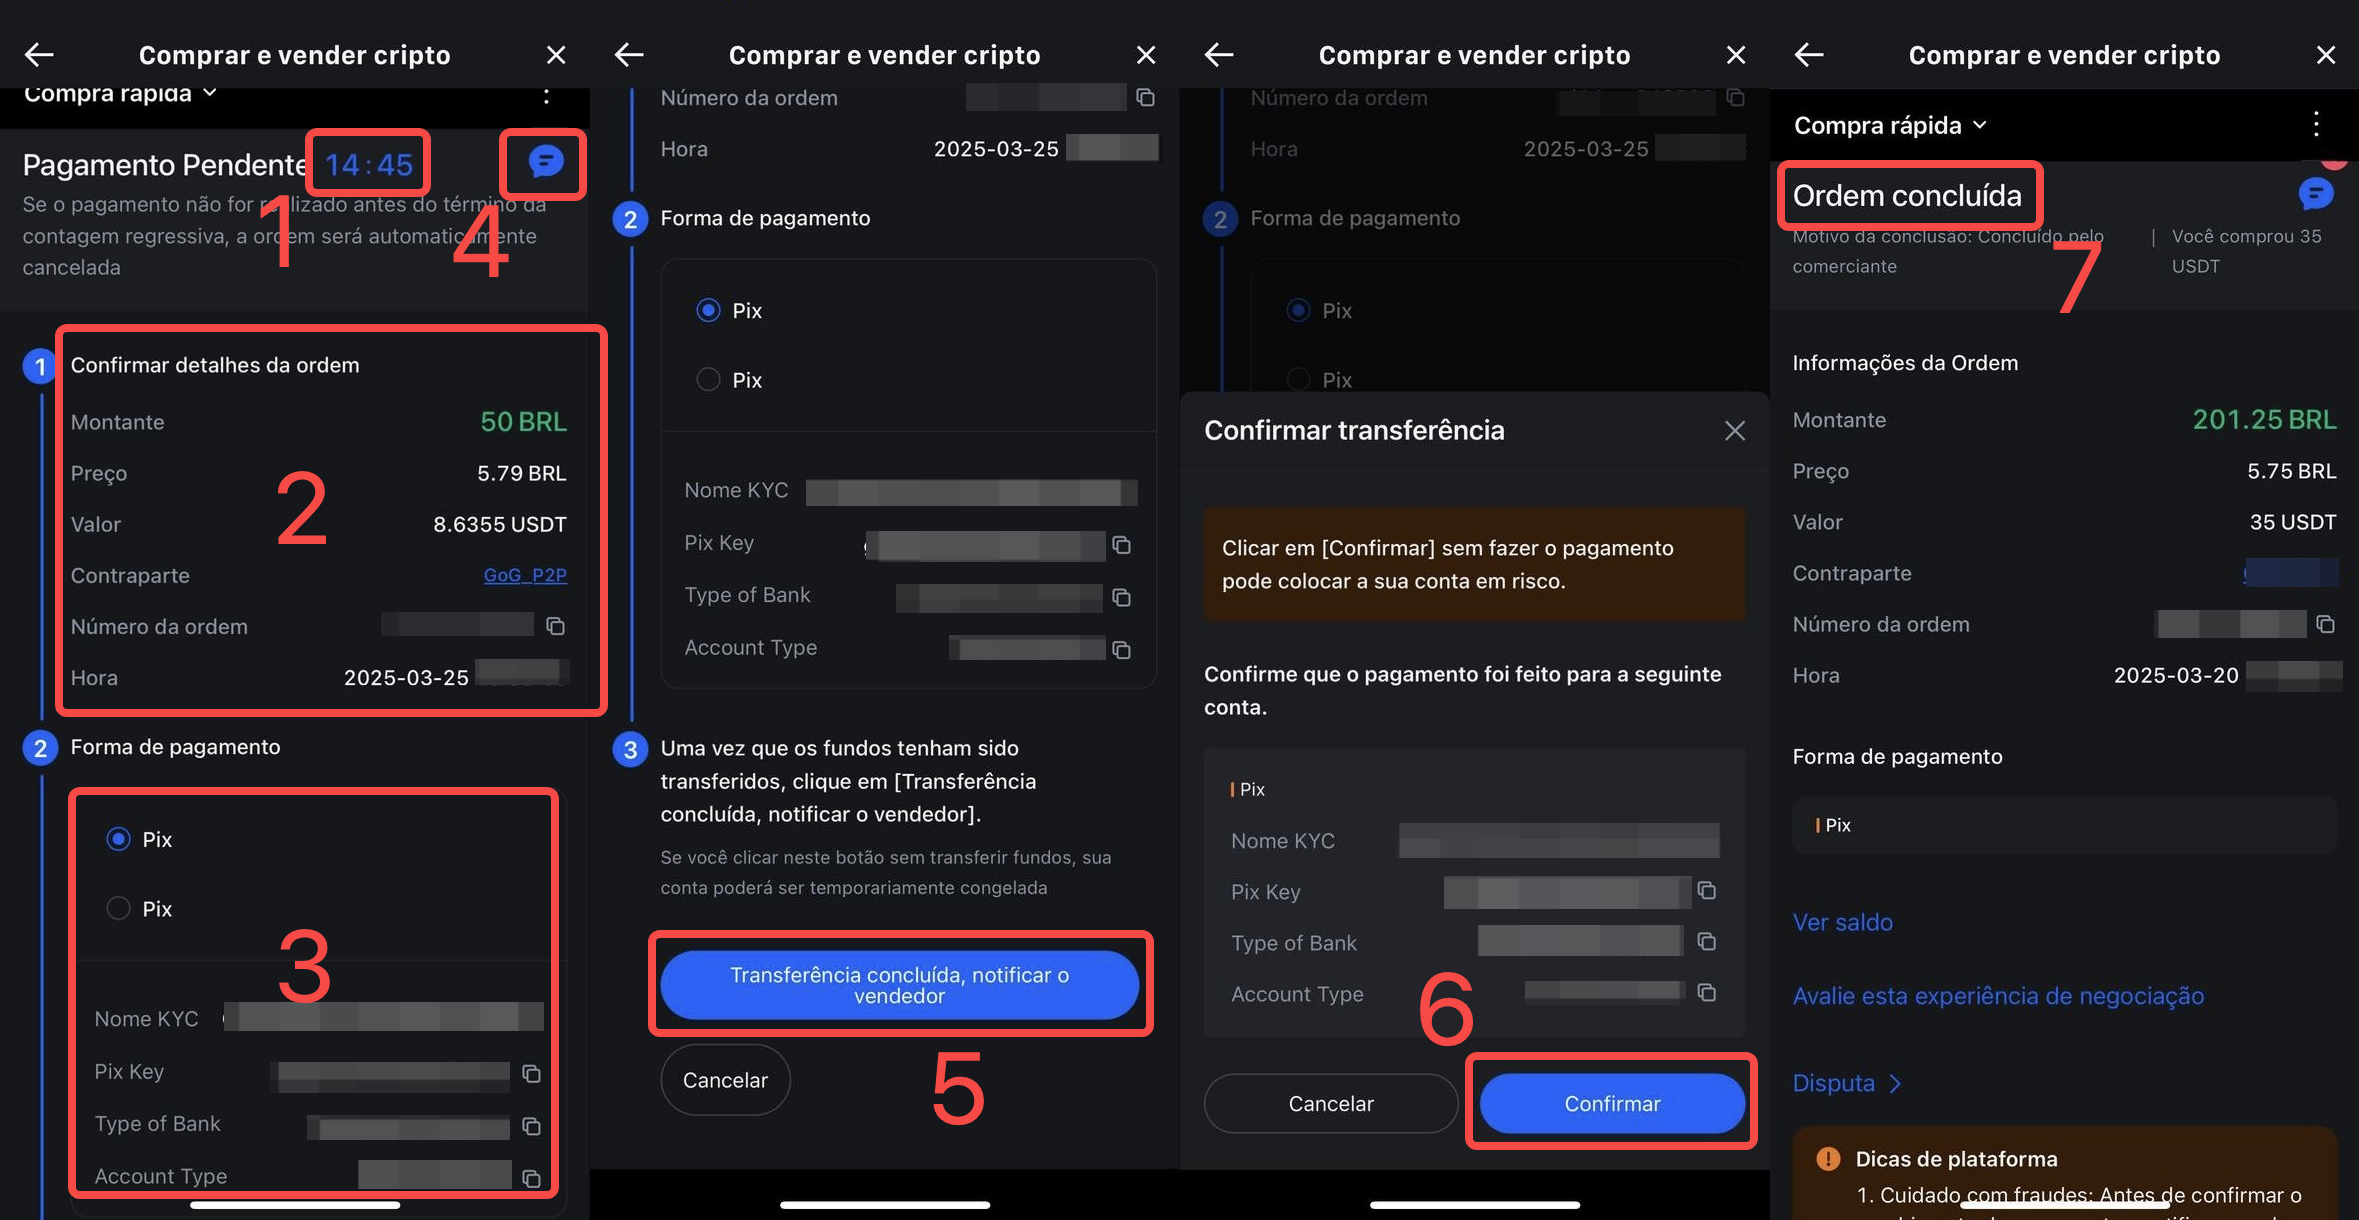Viewport: 2359px width, 1220px height.
Task: Click Transferência concluída, notificar o vendedor
Action: tap(899, 985)
